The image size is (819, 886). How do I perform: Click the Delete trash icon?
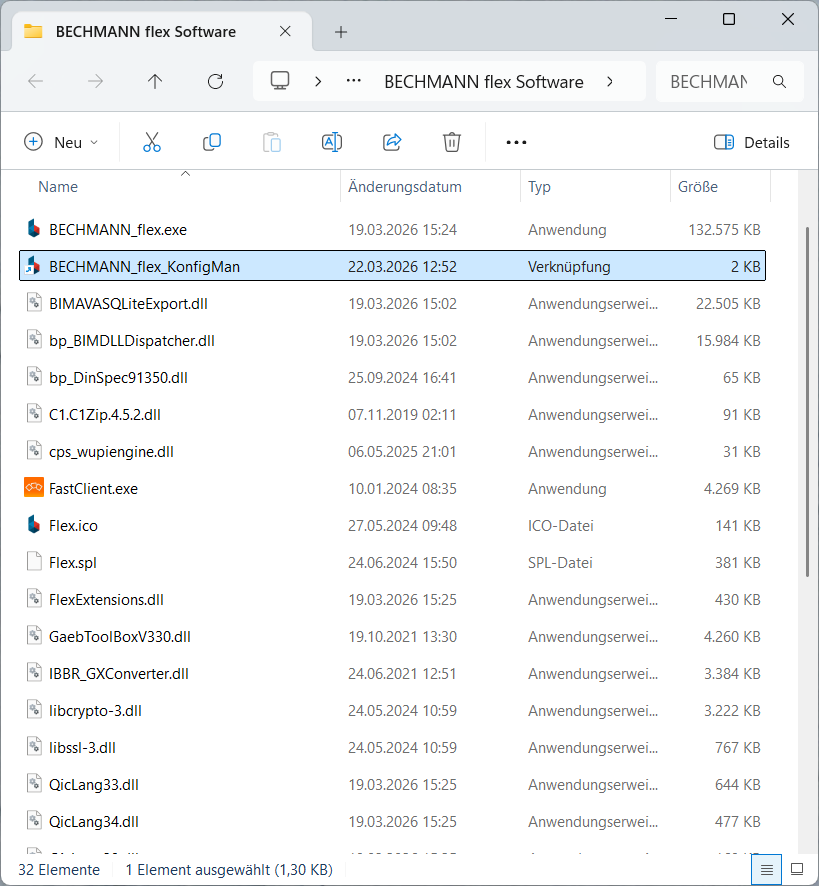[452, 142]
